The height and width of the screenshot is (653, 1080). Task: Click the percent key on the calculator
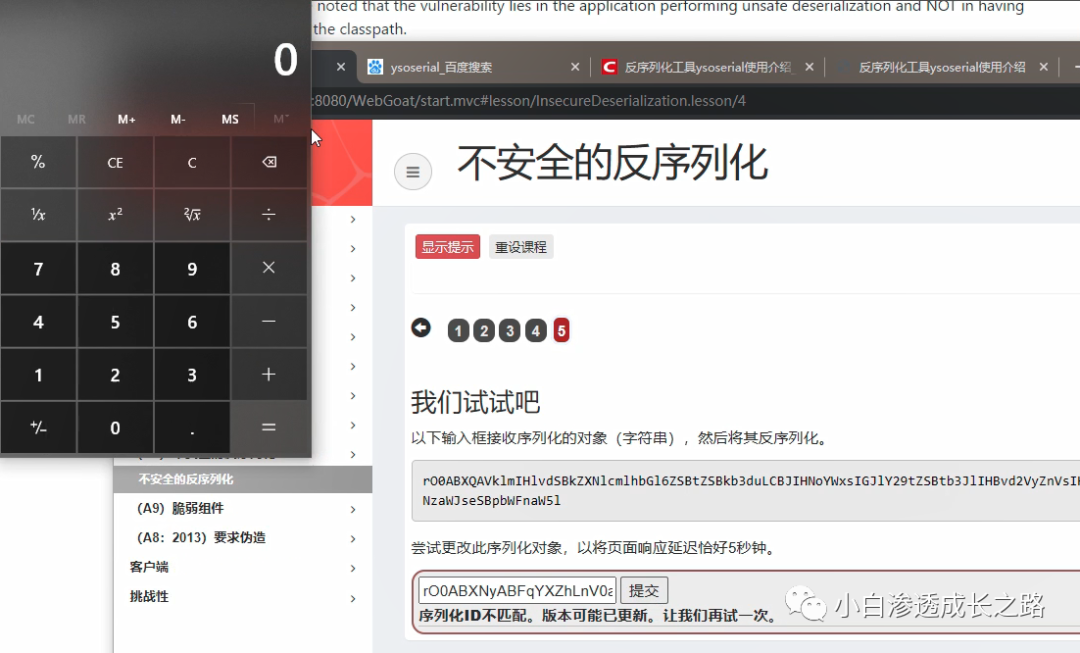[x=39, y=161]
